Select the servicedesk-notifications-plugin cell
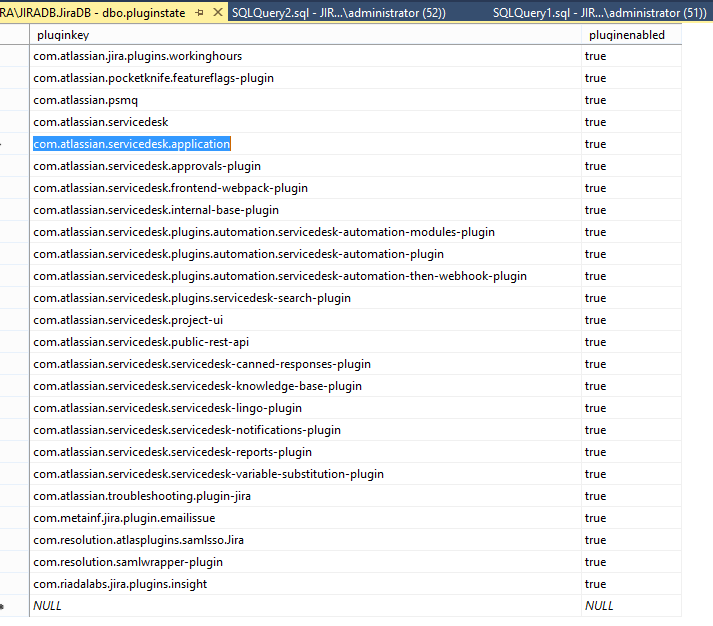The height and width of the screenshot is (626, 713). (x=306, y=430)
